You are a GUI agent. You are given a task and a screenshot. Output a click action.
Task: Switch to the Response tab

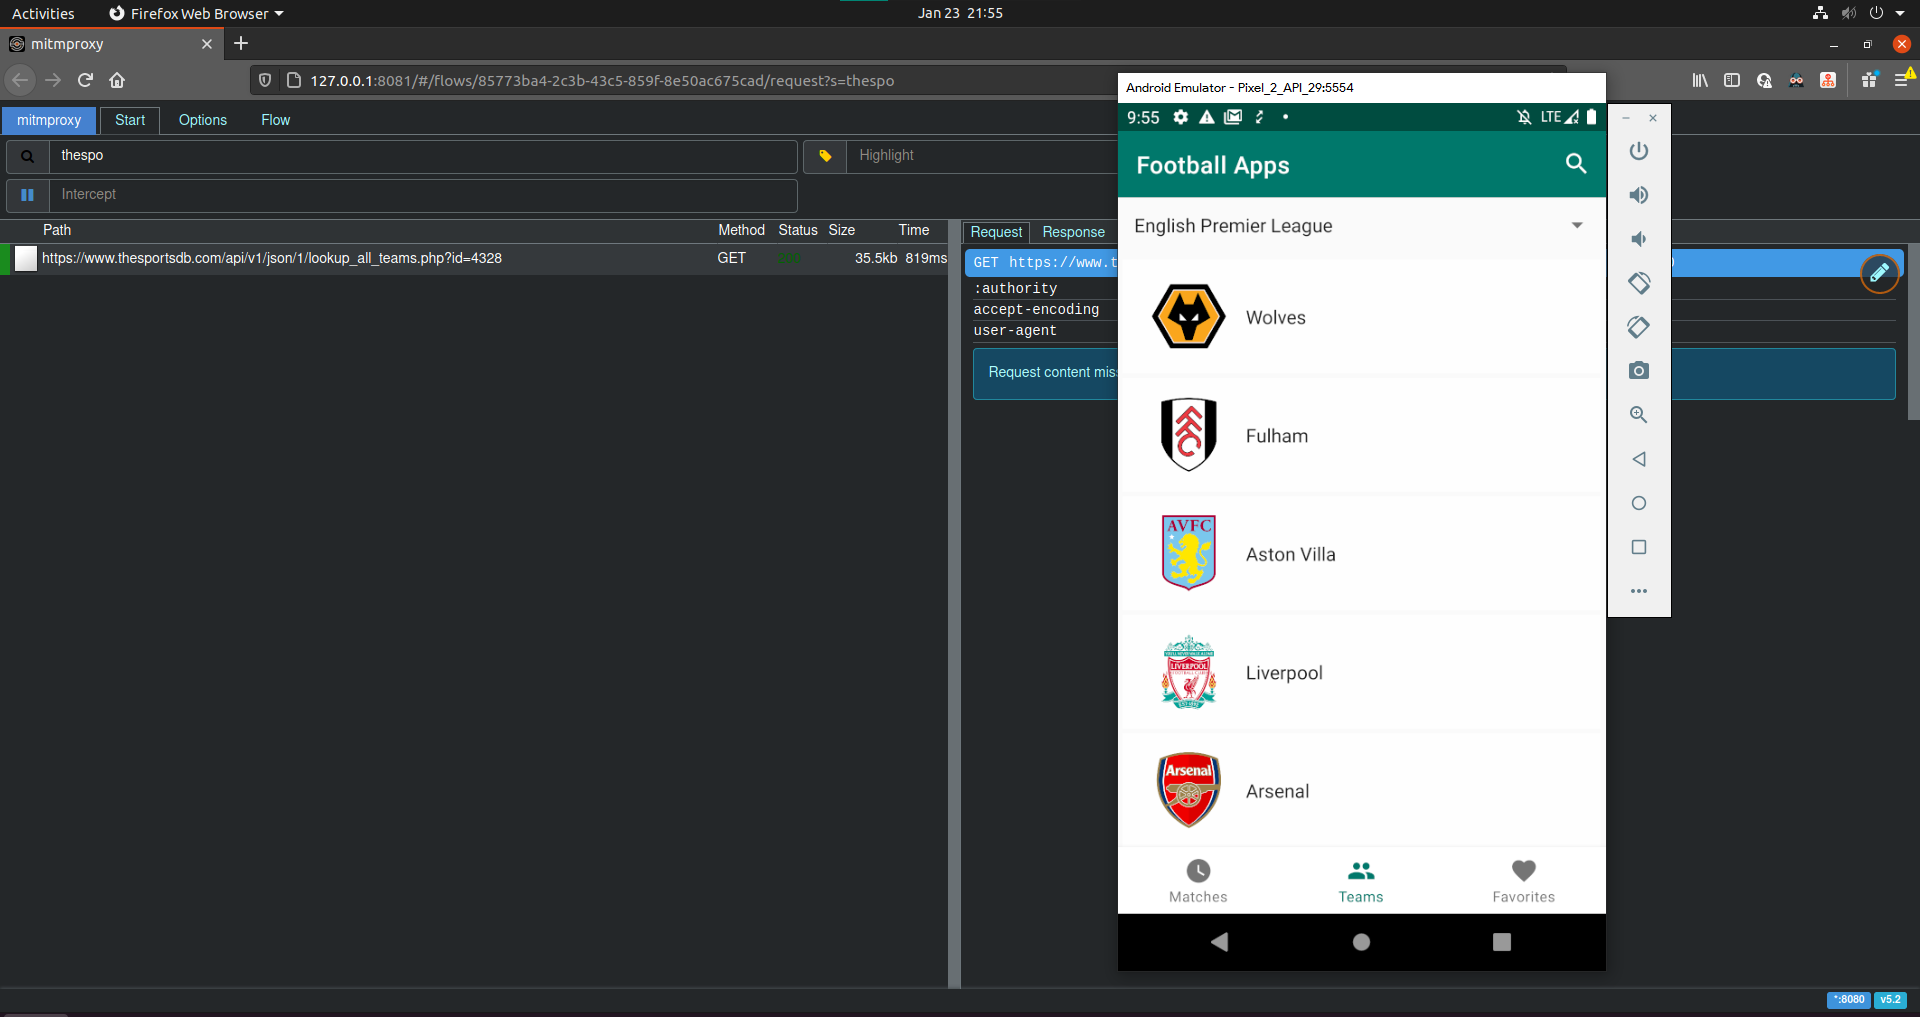(1073, 232)
